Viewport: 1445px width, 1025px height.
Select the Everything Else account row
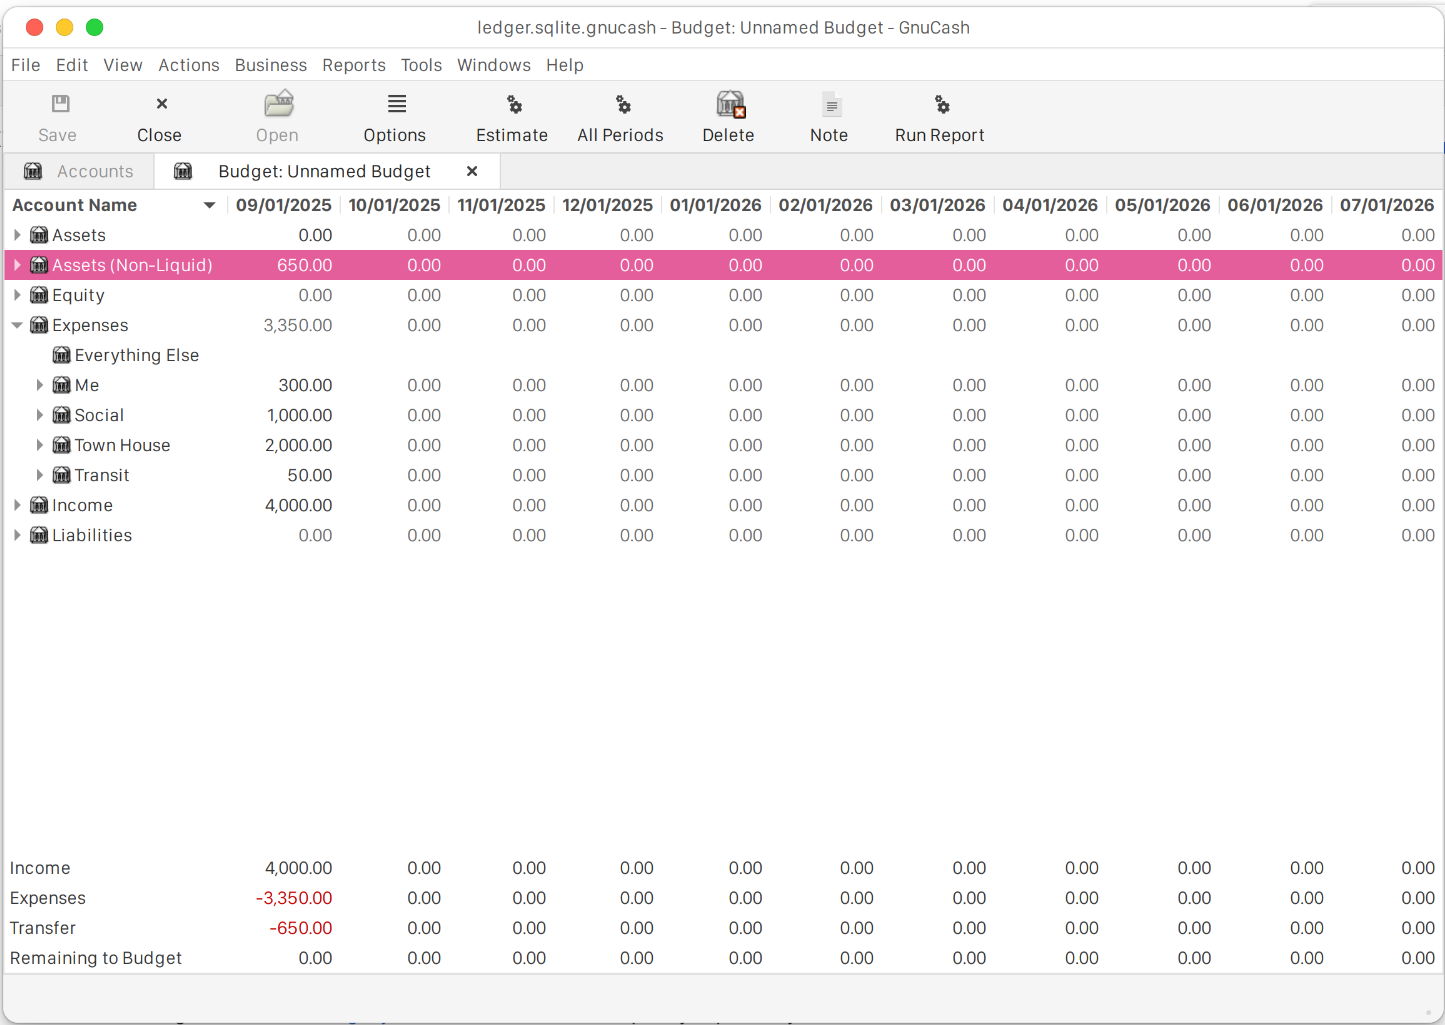pos(136,355)
